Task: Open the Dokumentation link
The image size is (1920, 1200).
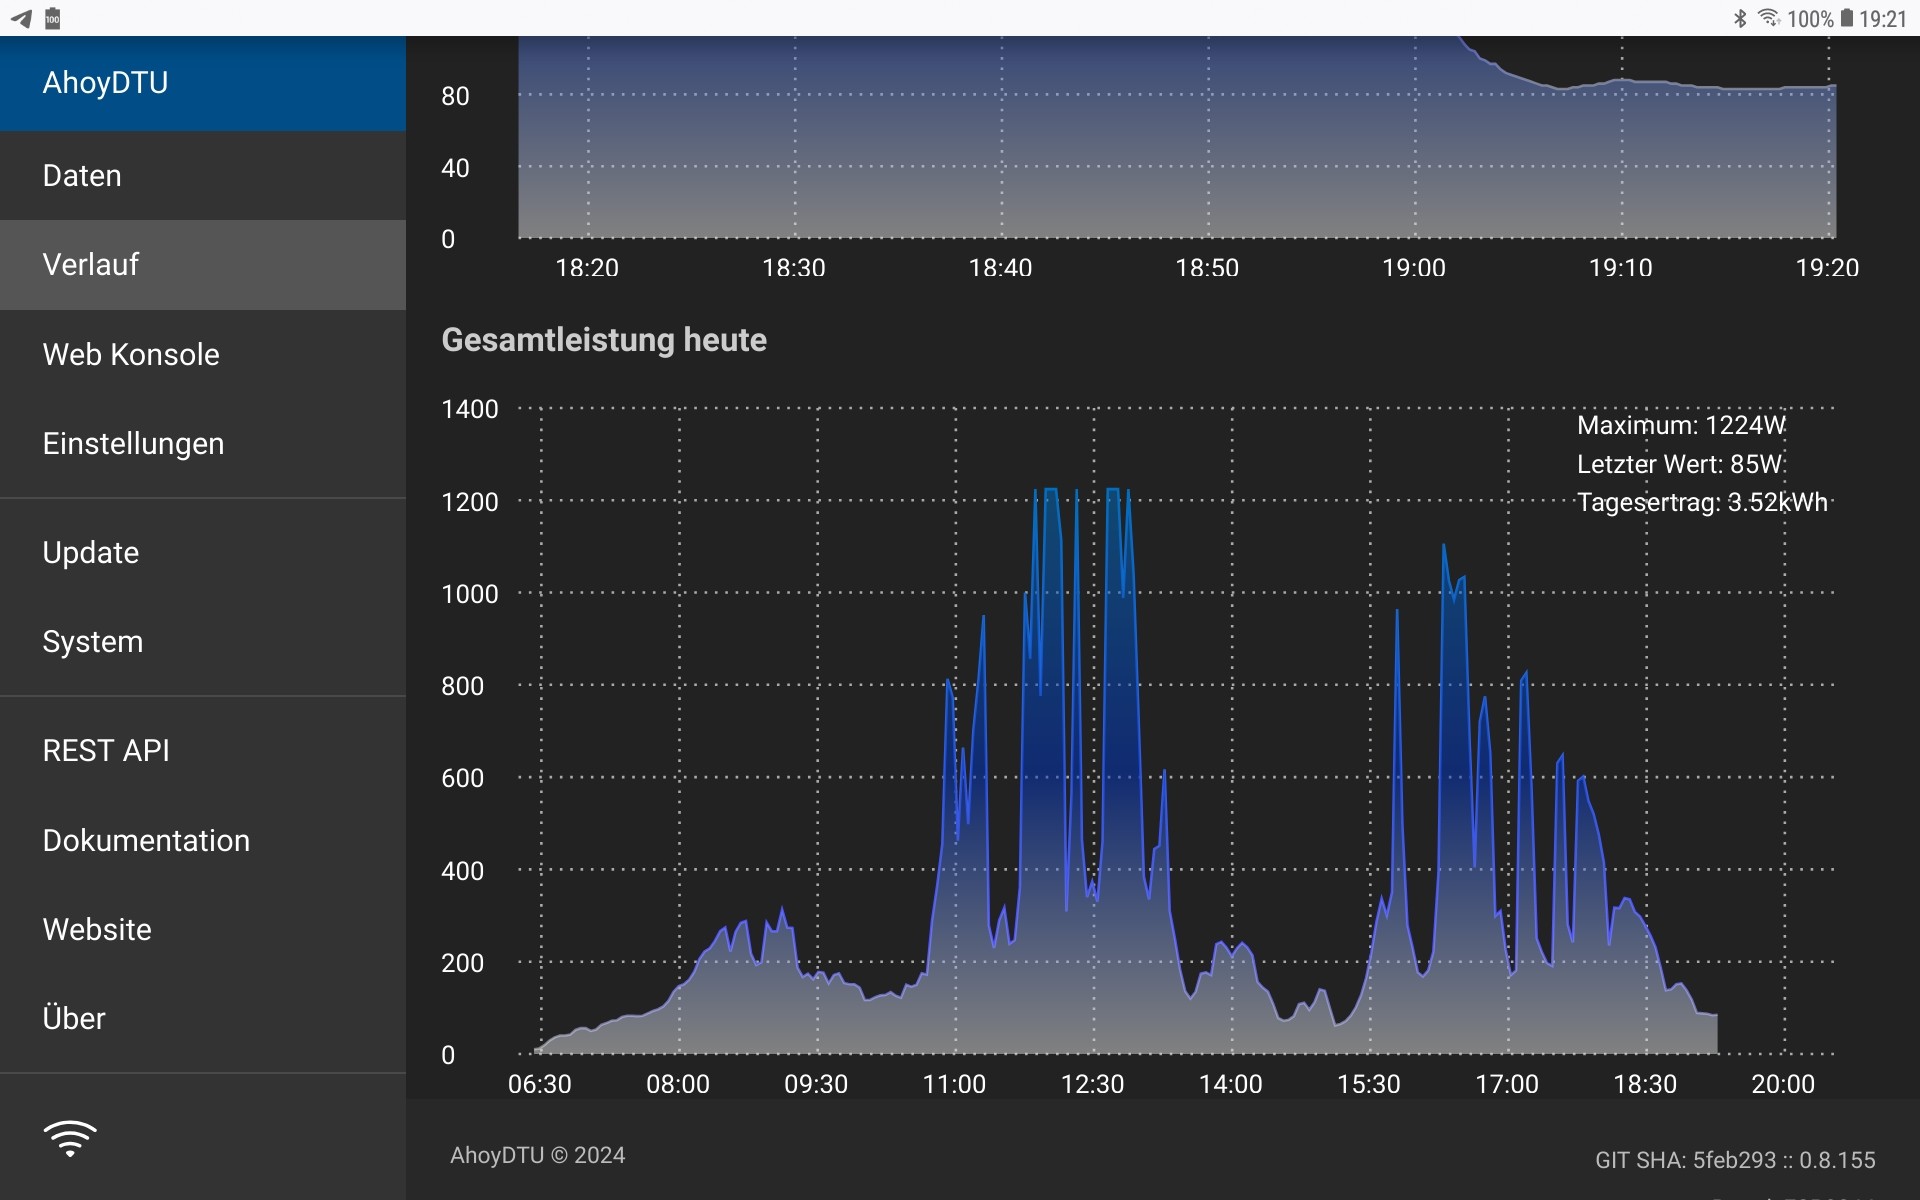Action: point(146,841)
